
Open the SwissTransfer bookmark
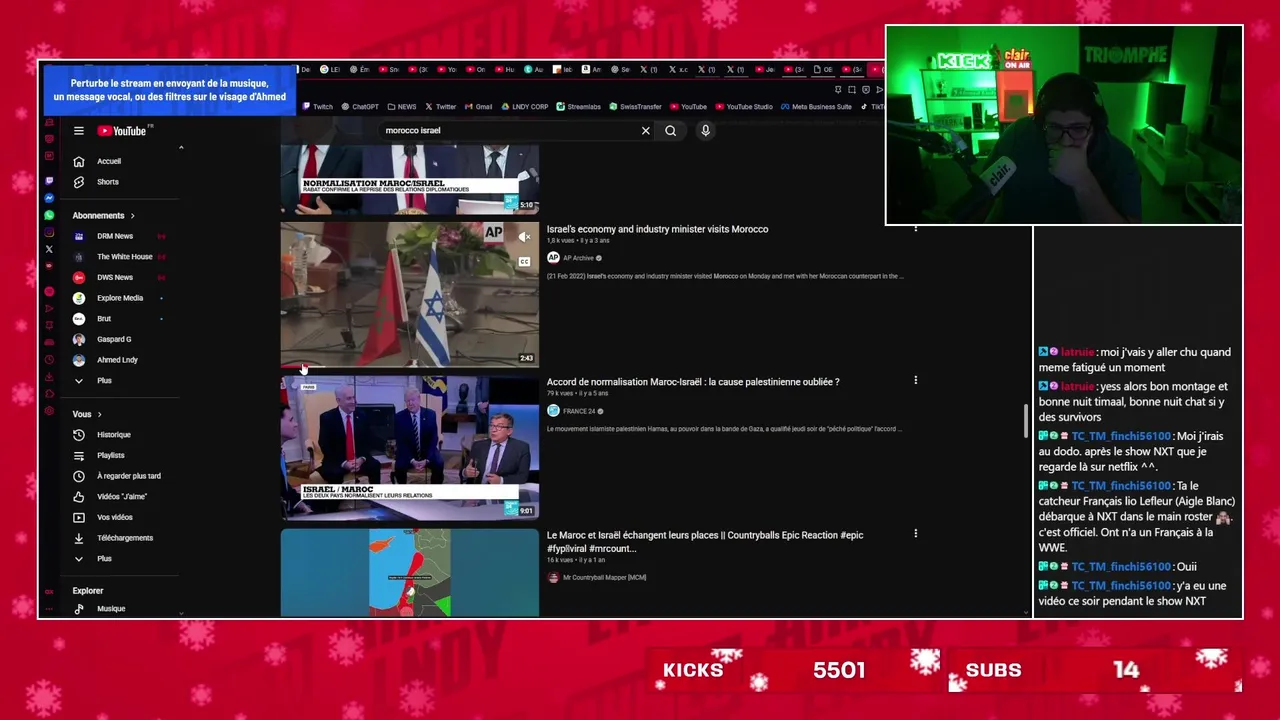click(x=635, y=107)
